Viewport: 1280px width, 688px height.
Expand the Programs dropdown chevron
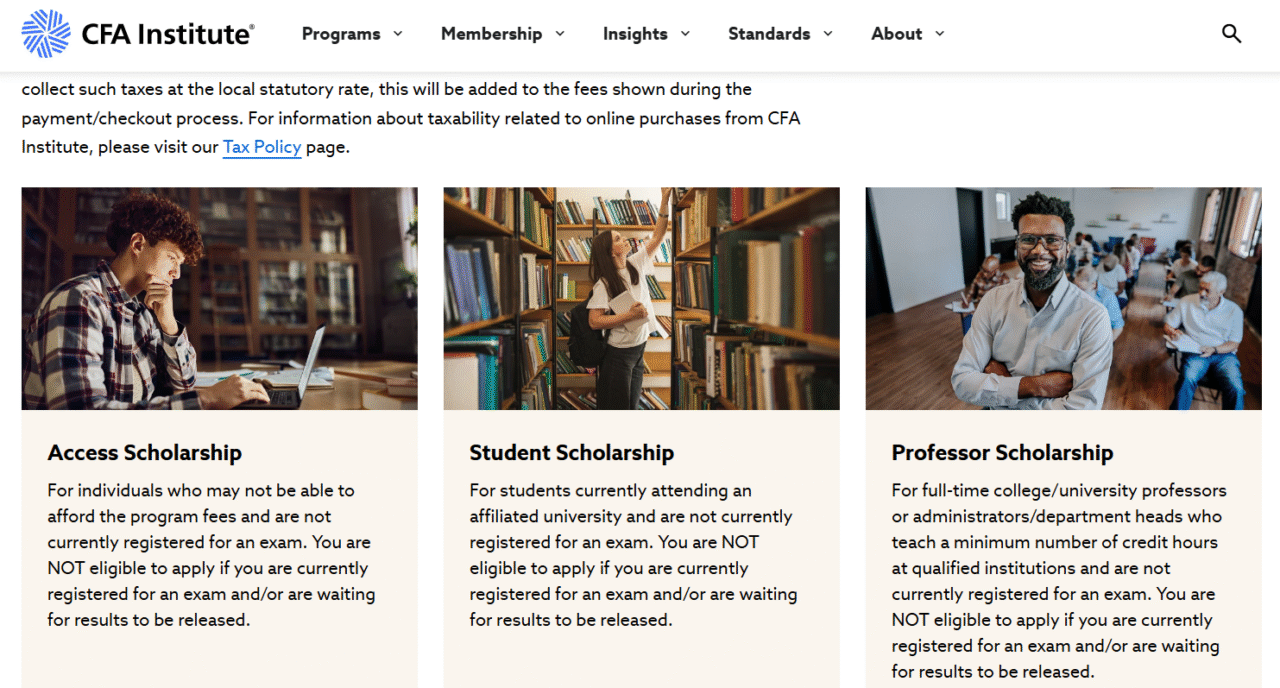click(398, 34)
